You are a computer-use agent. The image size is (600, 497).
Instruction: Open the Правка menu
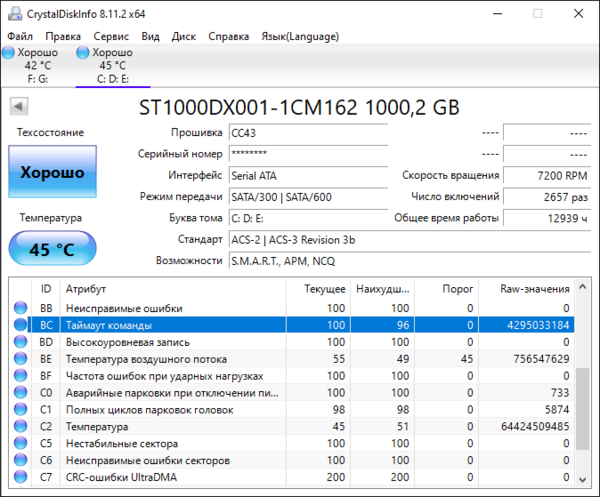coord(63,36)
